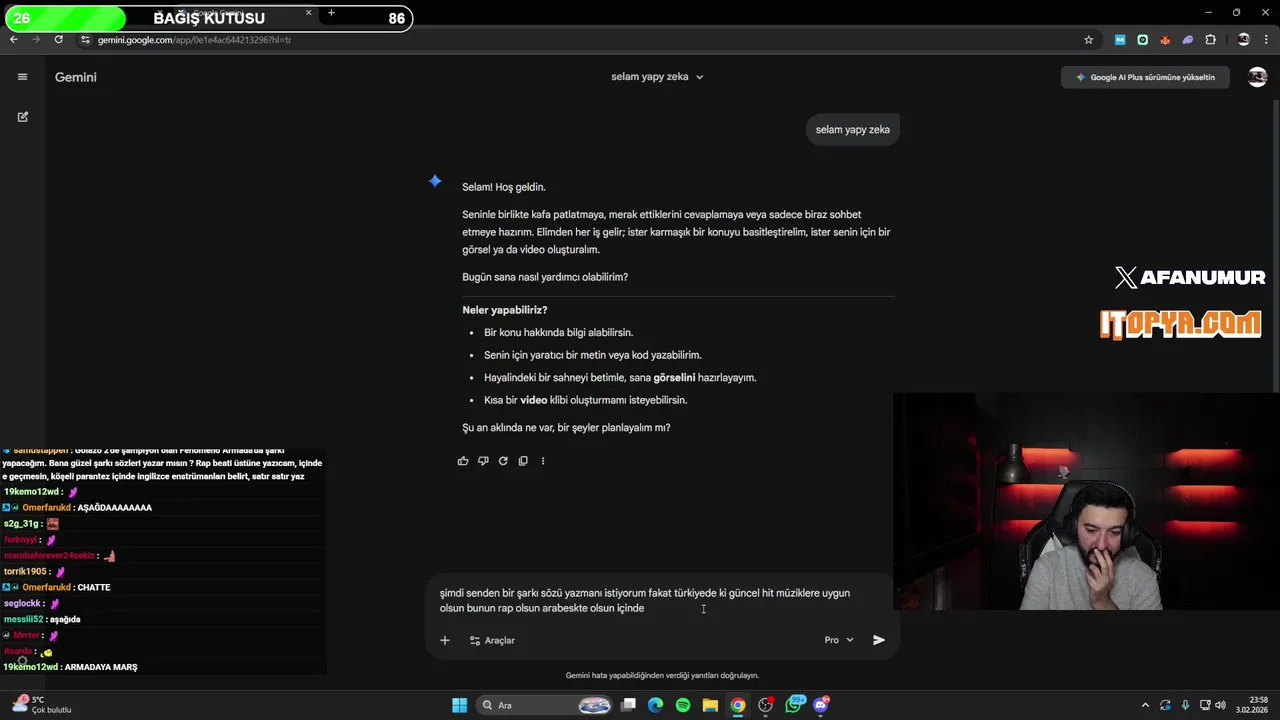The height and width of the screenshot is (720, 1280).
Task: Select the 'selam yapy zeka' user message bubble
Action: 852,129
